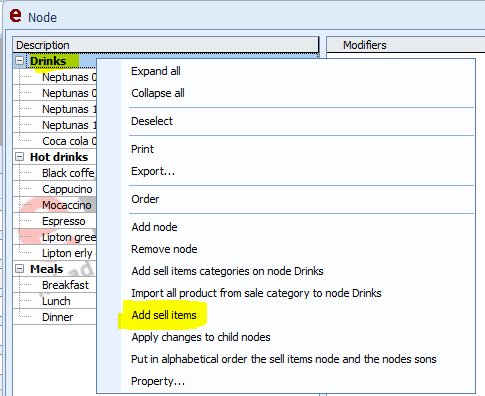Image resolution: width=485 pixels, height=396 pixels.
Task: Choose Expand all from context menu
Action: [x=156, y=71]
